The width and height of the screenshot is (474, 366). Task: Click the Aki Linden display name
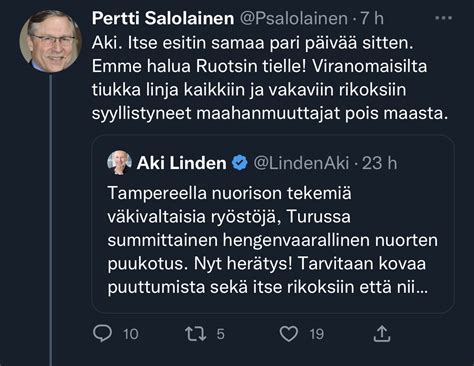pyautogui.click(x=182, y=163)
